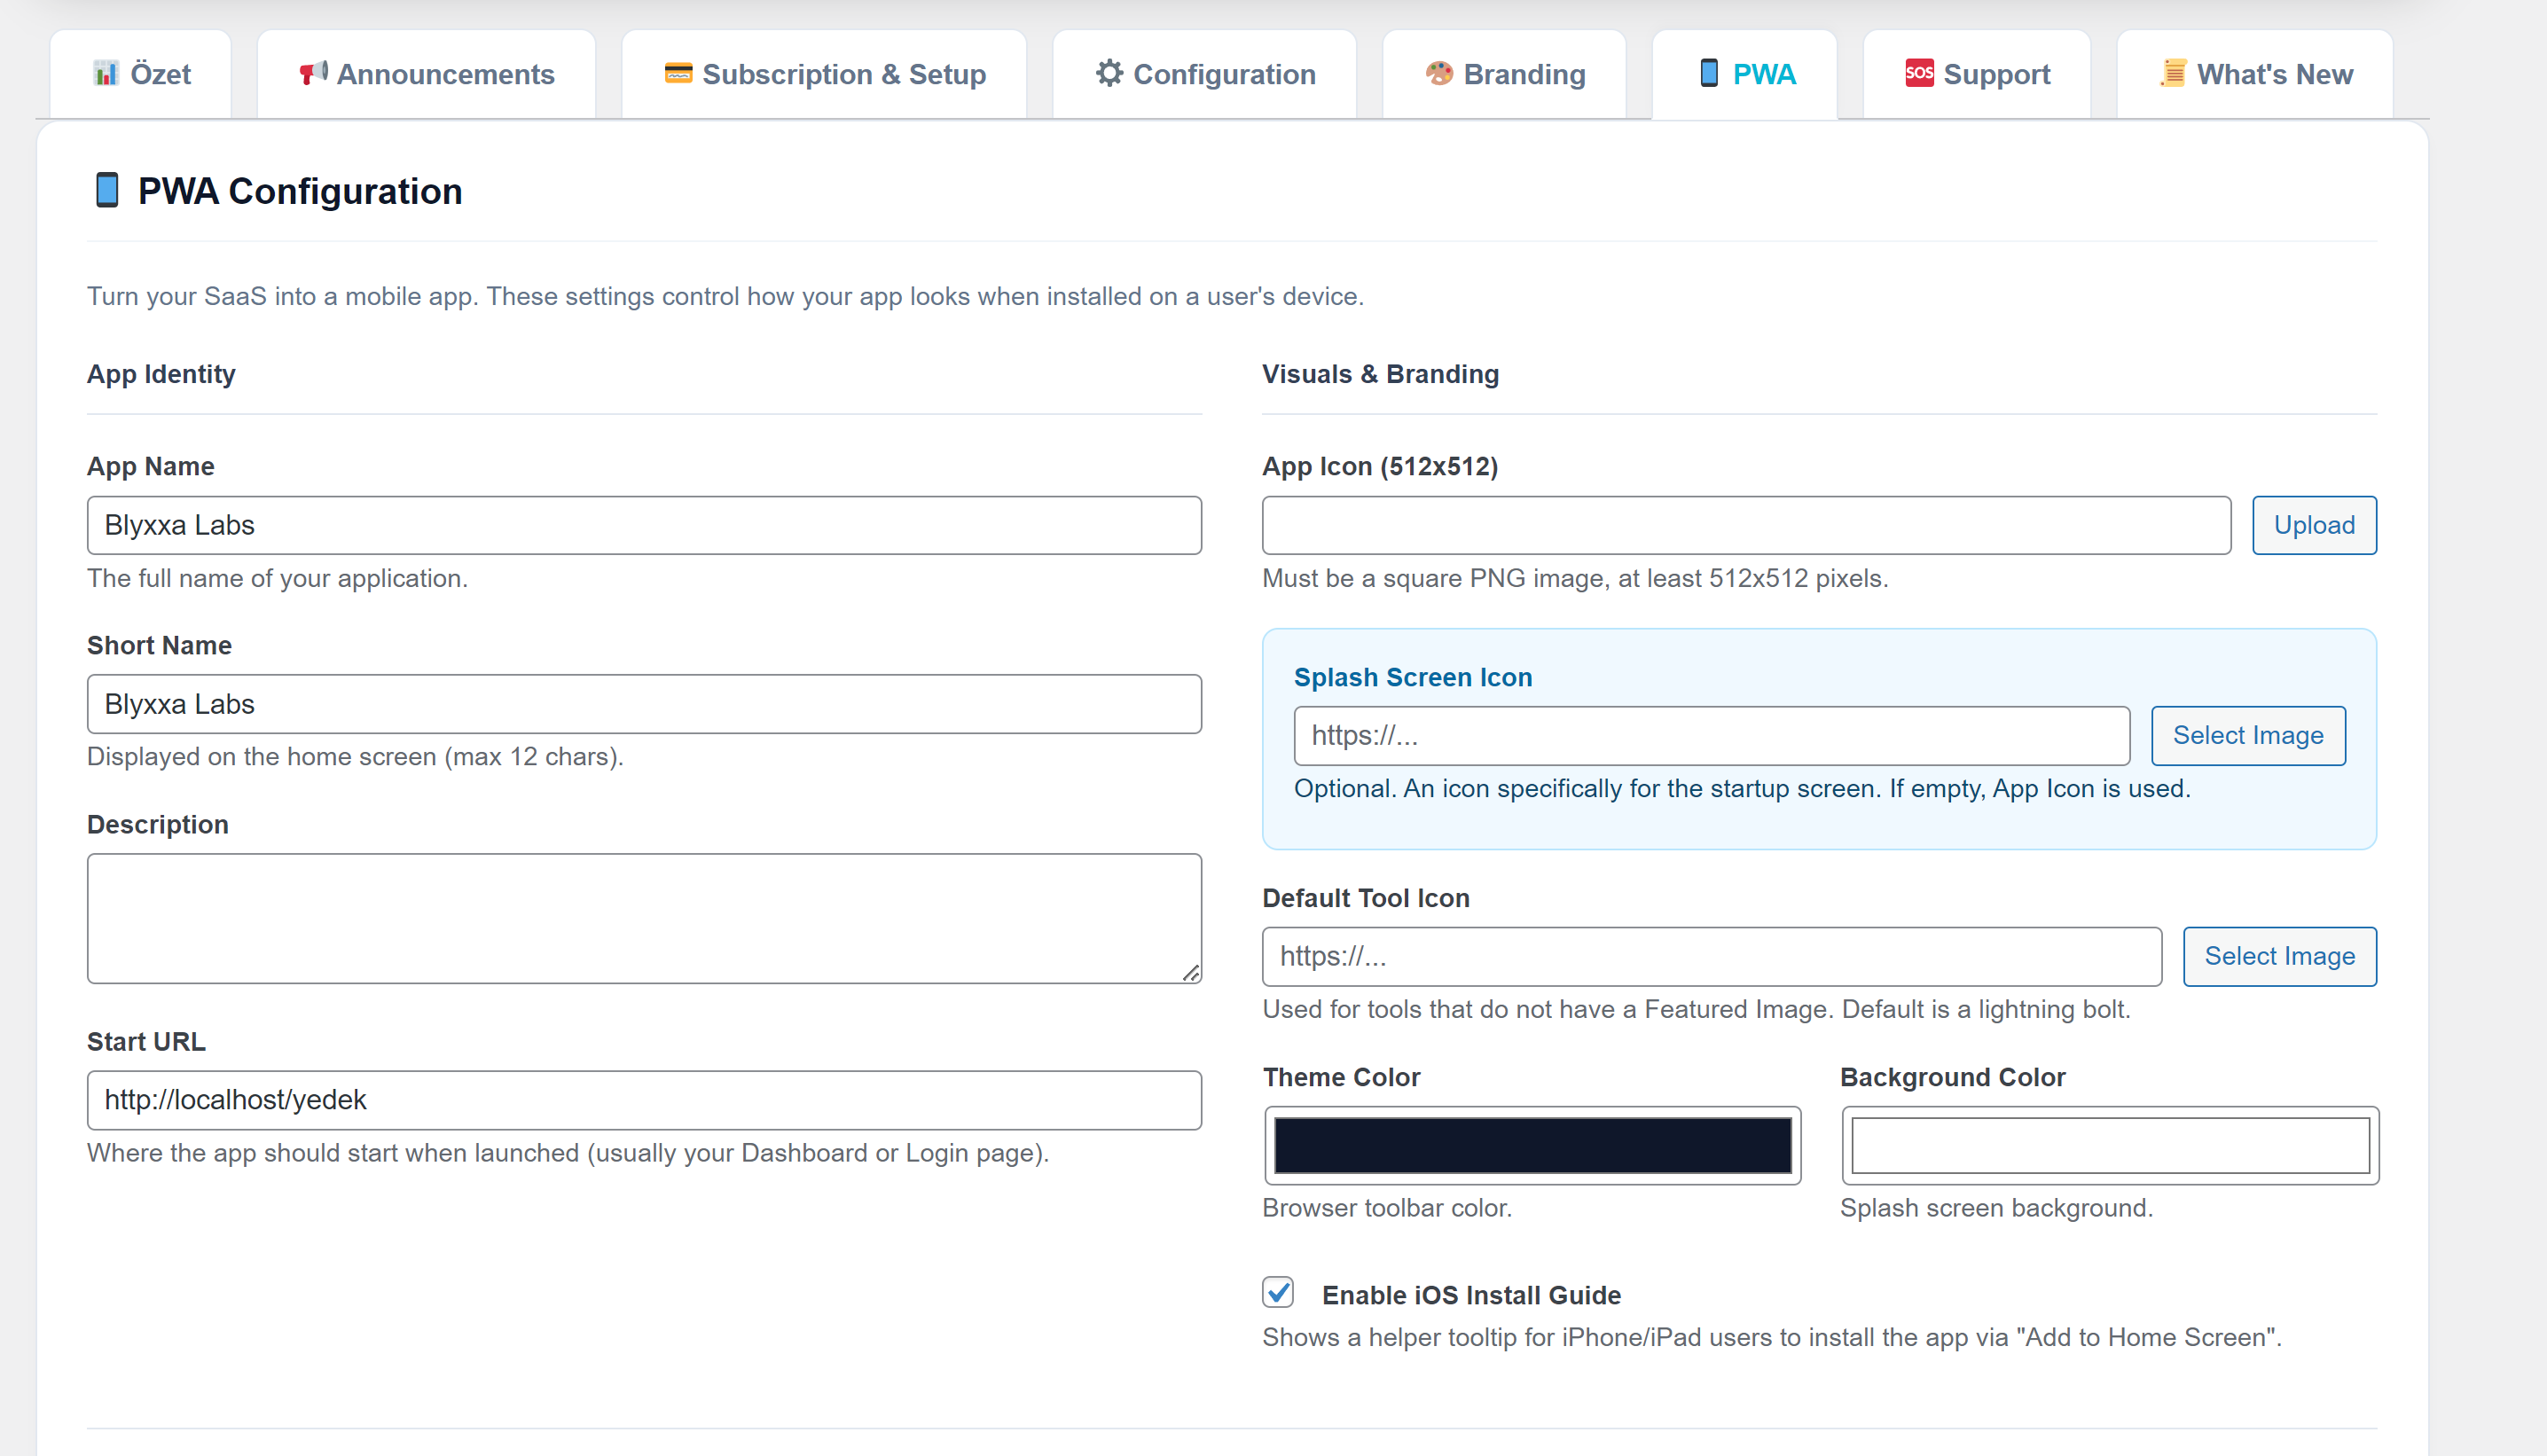
Task: Click the phone icon beside PWA Configuration heading
Action: point(107,189)
